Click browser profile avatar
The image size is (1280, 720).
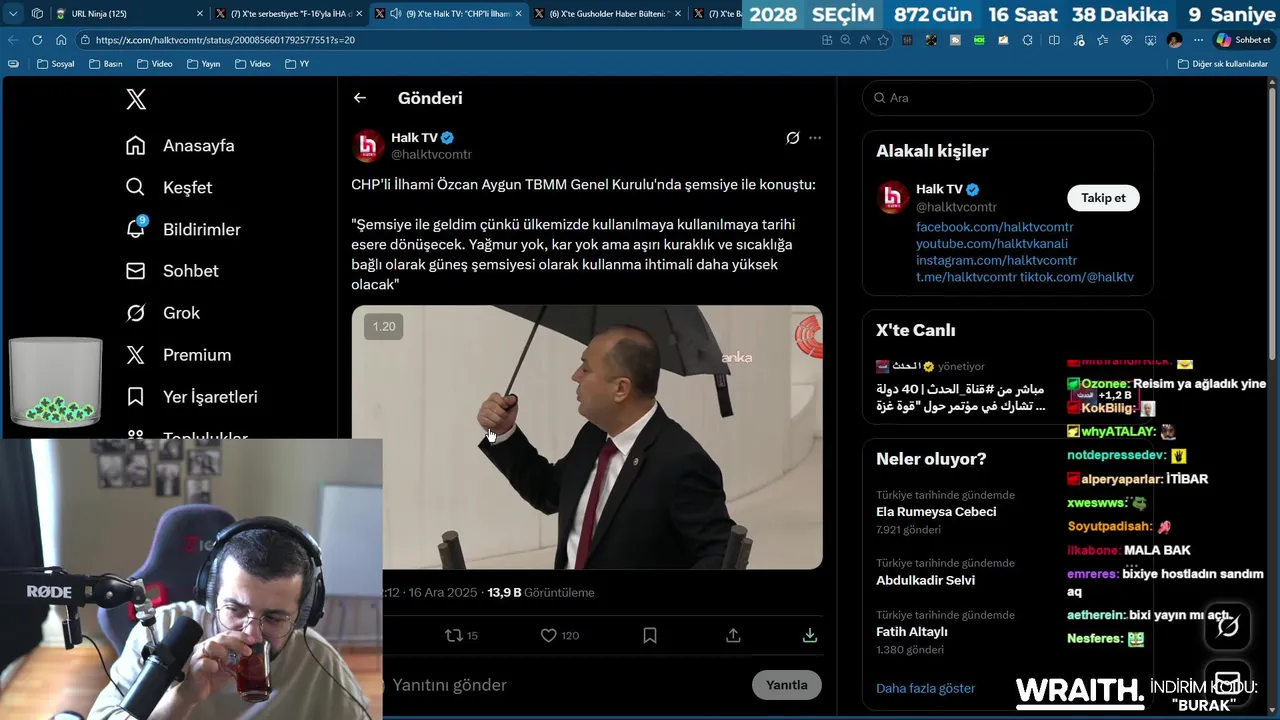pyautogui.click(x=1174, y=40)
